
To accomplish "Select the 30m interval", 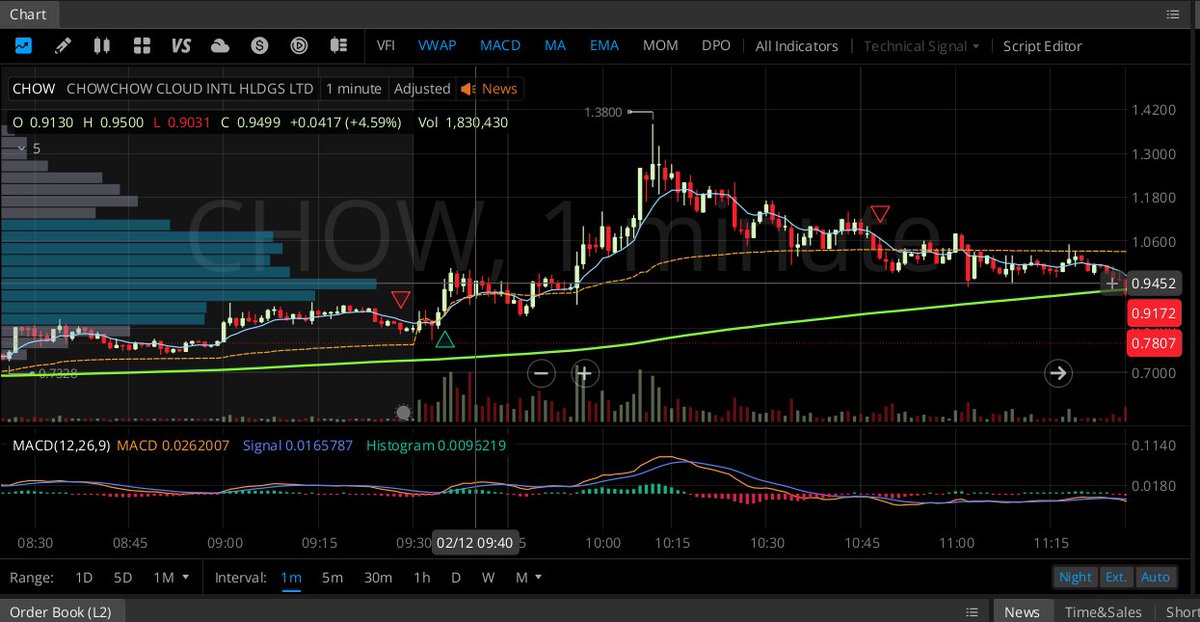I will point(377,577).
